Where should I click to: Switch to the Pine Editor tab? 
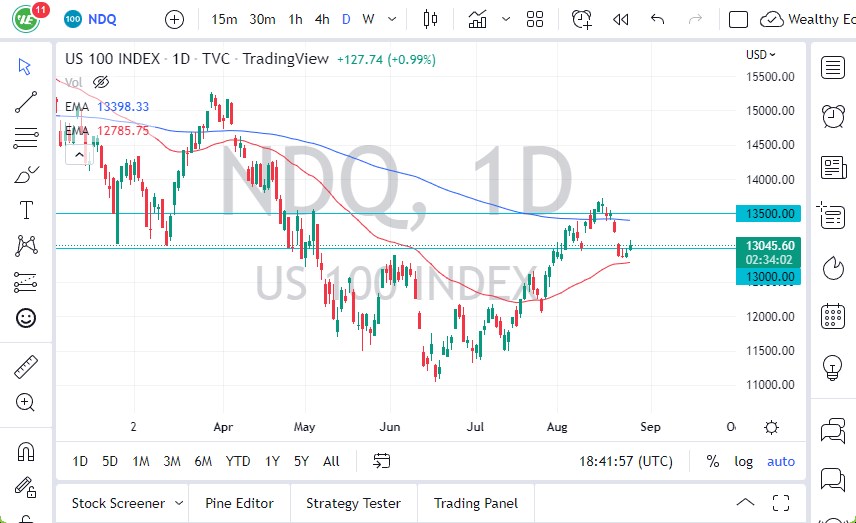point(240,503)
